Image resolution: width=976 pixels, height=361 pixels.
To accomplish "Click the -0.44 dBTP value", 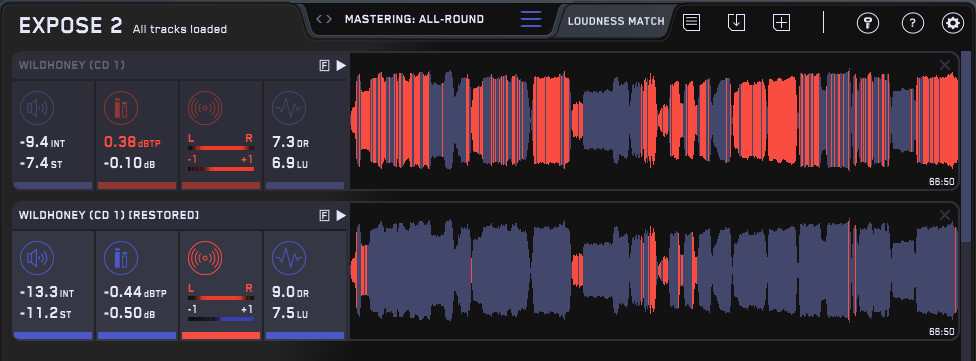I will [134, 293].
